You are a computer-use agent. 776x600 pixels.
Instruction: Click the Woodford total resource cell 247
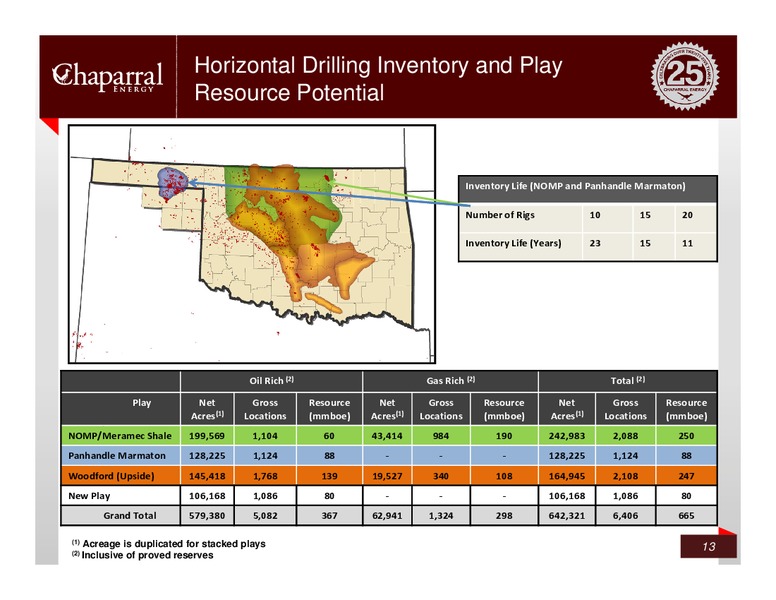pyautogui.click(x=686, y=476)
